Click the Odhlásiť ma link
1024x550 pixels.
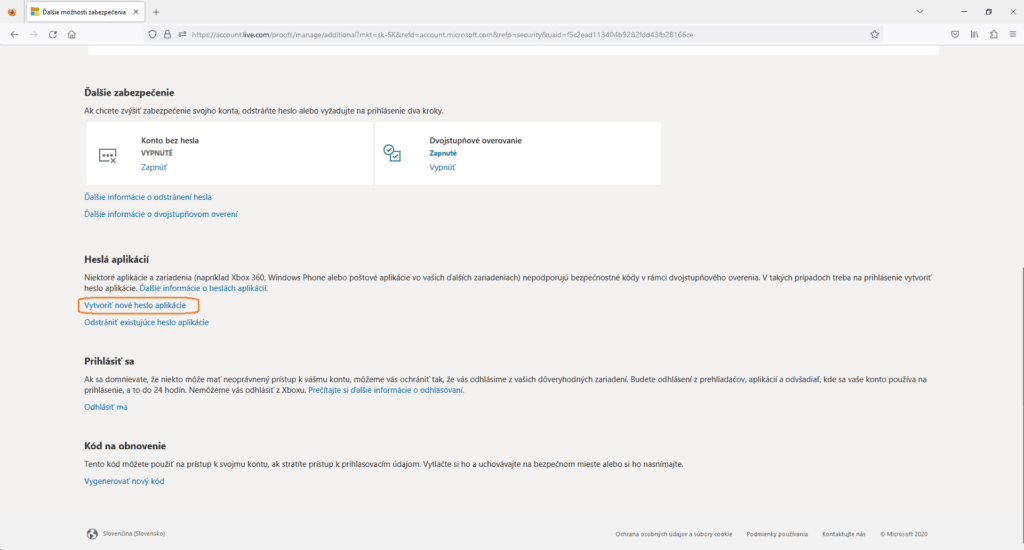[x=106, y=407]
